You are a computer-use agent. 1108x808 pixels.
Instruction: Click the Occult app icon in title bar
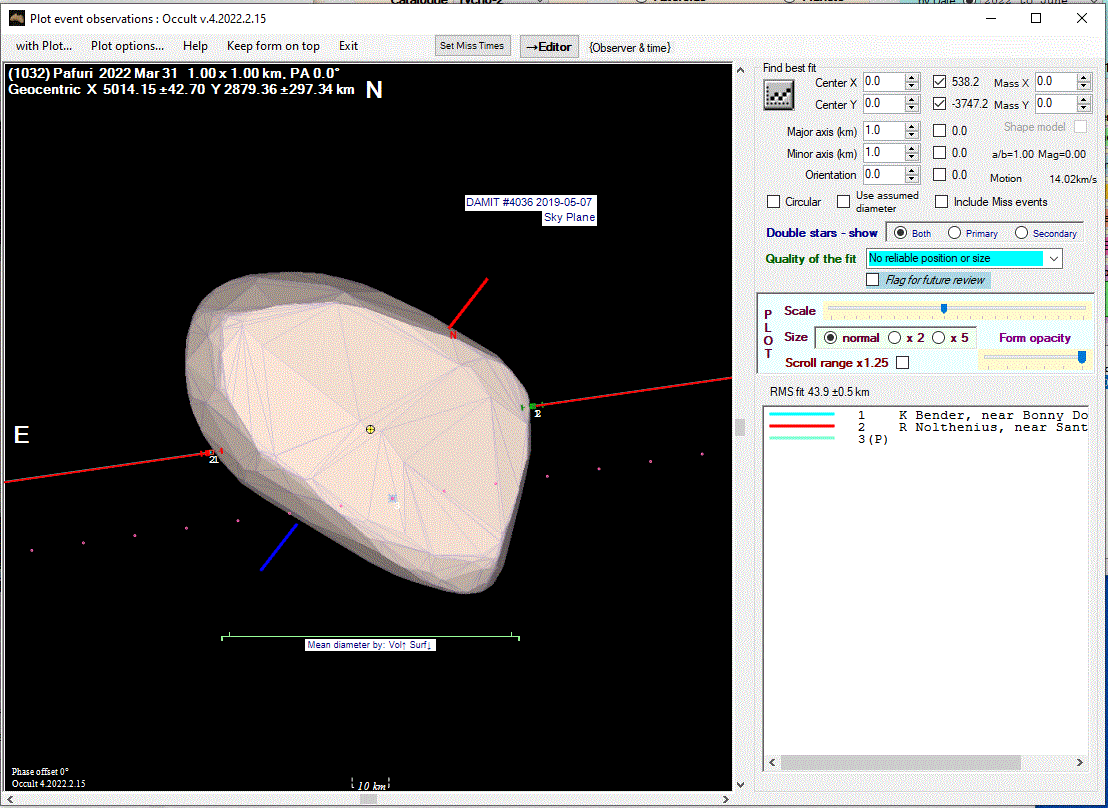coord(15,18)
